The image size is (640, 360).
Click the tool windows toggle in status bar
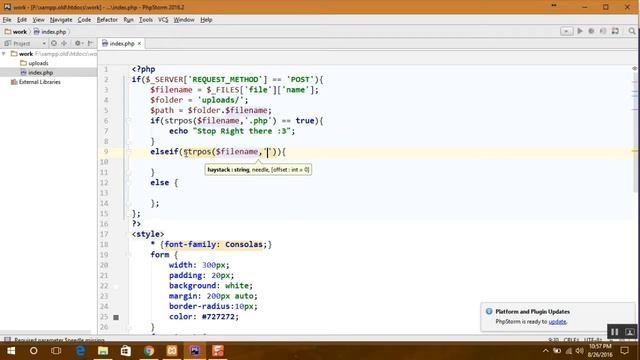tap(7, 339)
